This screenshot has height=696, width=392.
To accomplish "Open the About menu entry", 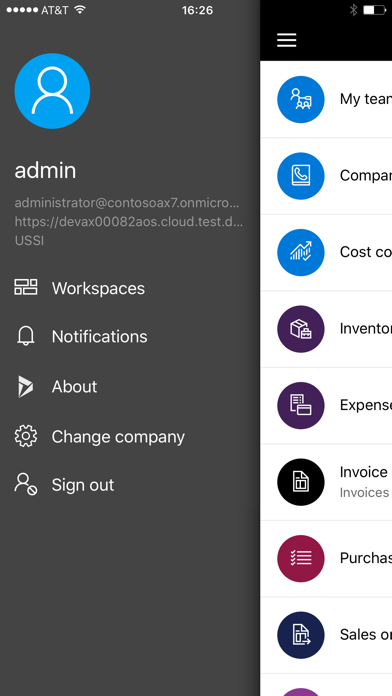I will click(x=74, y=387).
